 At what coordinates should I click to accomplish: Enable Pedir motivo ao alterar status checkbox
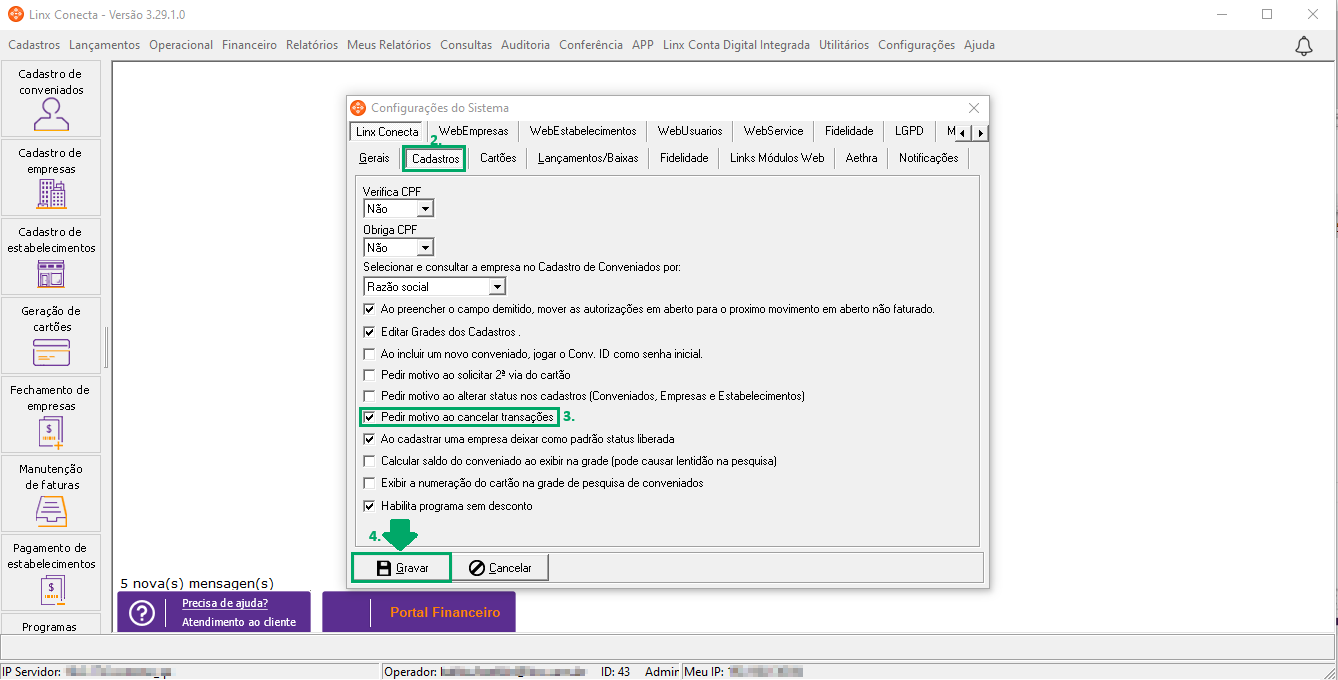pyautogui.click(x=370, y=396)
